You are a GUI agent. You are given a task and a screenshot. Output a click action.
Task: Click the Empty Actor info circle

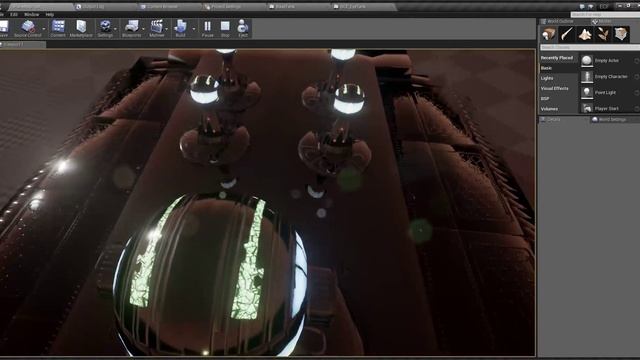(x=637, y=60)
